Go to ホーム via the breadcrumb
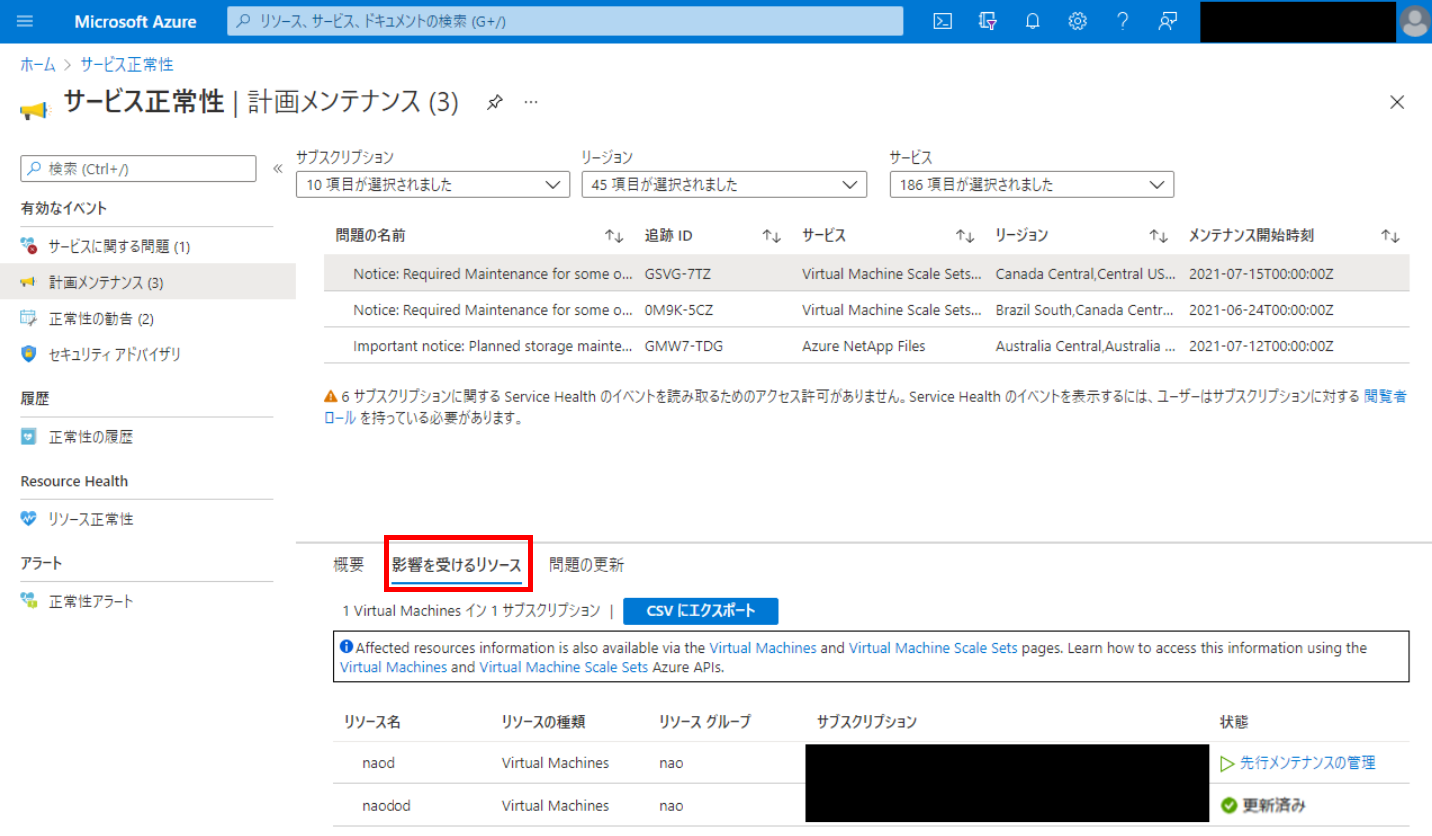The width and height of the screenshot is (1432, 836). click(38, 64)
